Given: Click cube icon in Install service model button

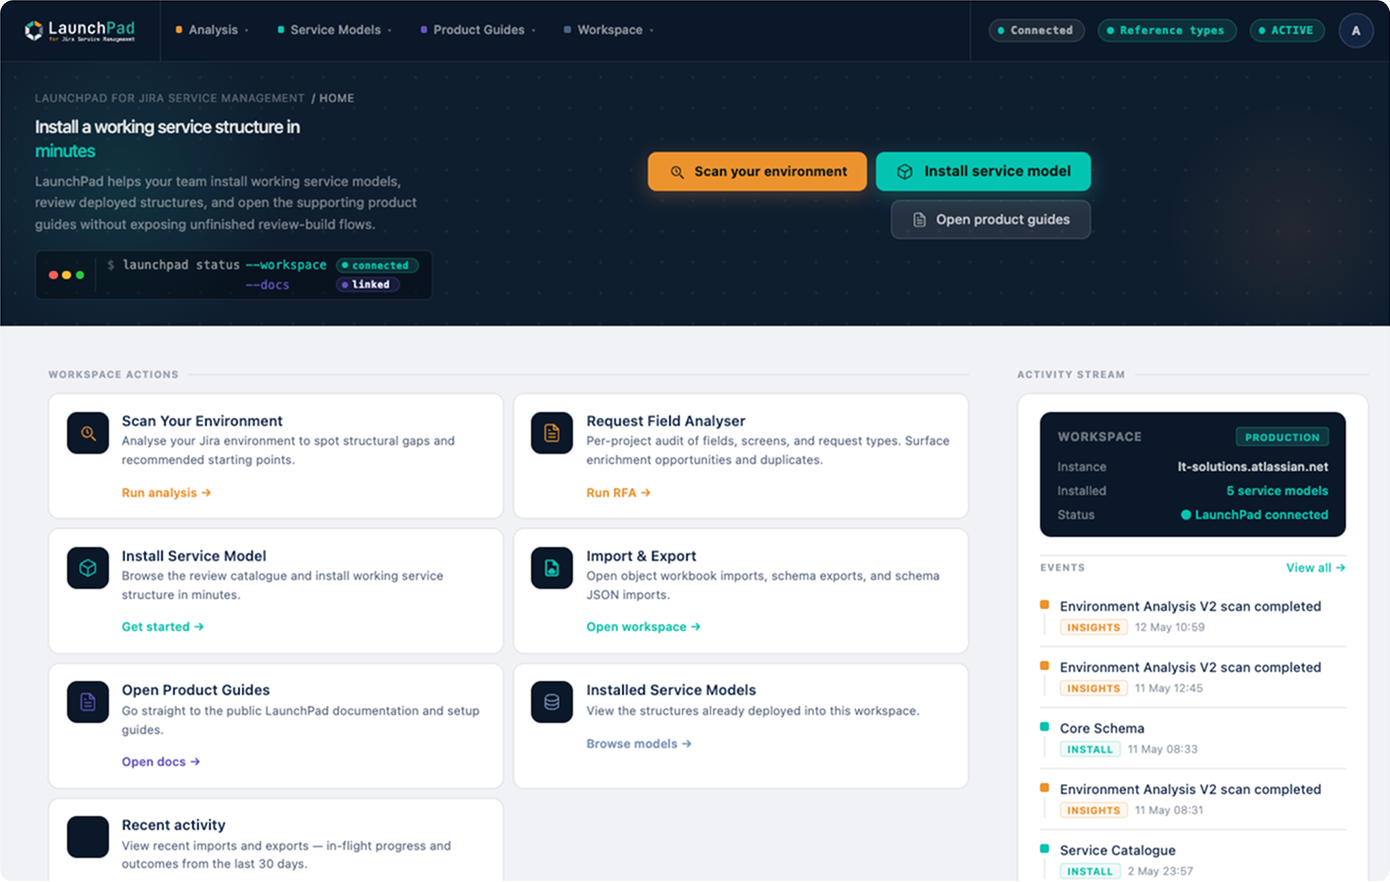Looking at the screenshot, I should tap(905, 172).
